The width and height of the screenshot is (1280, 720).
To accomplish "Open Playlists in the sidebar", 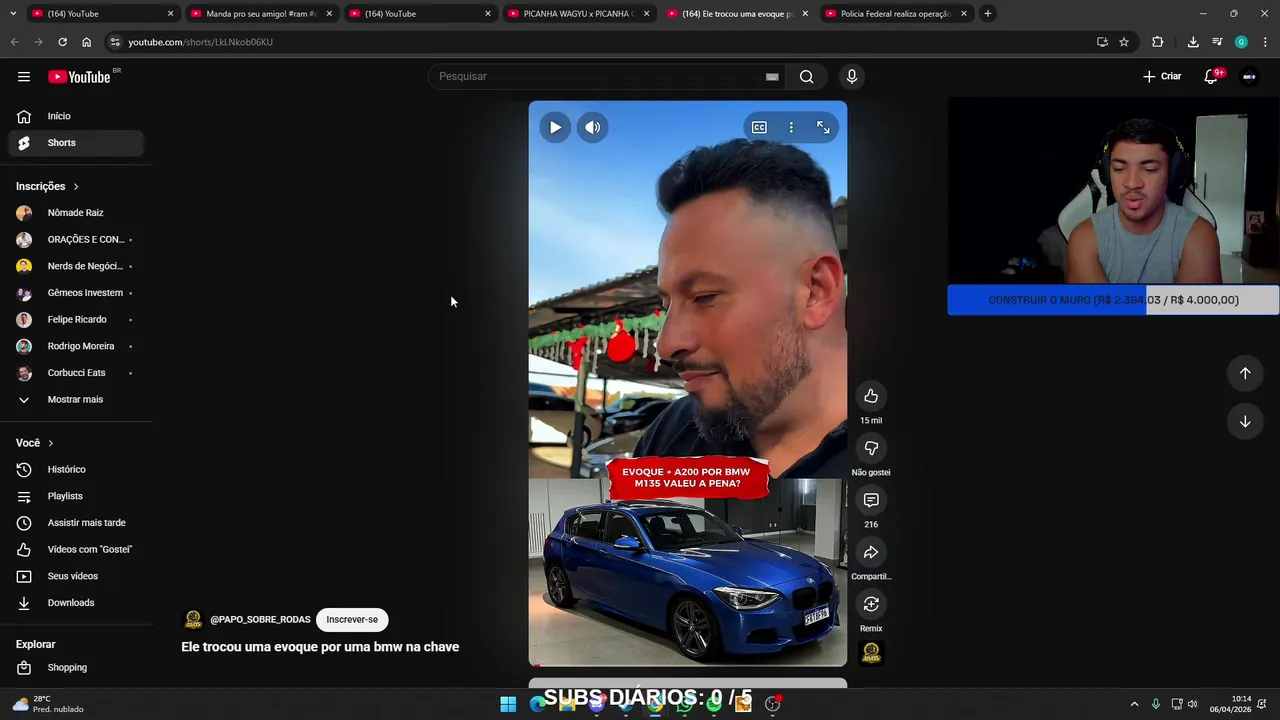I will pyautogui.click(x=76, y=496).
